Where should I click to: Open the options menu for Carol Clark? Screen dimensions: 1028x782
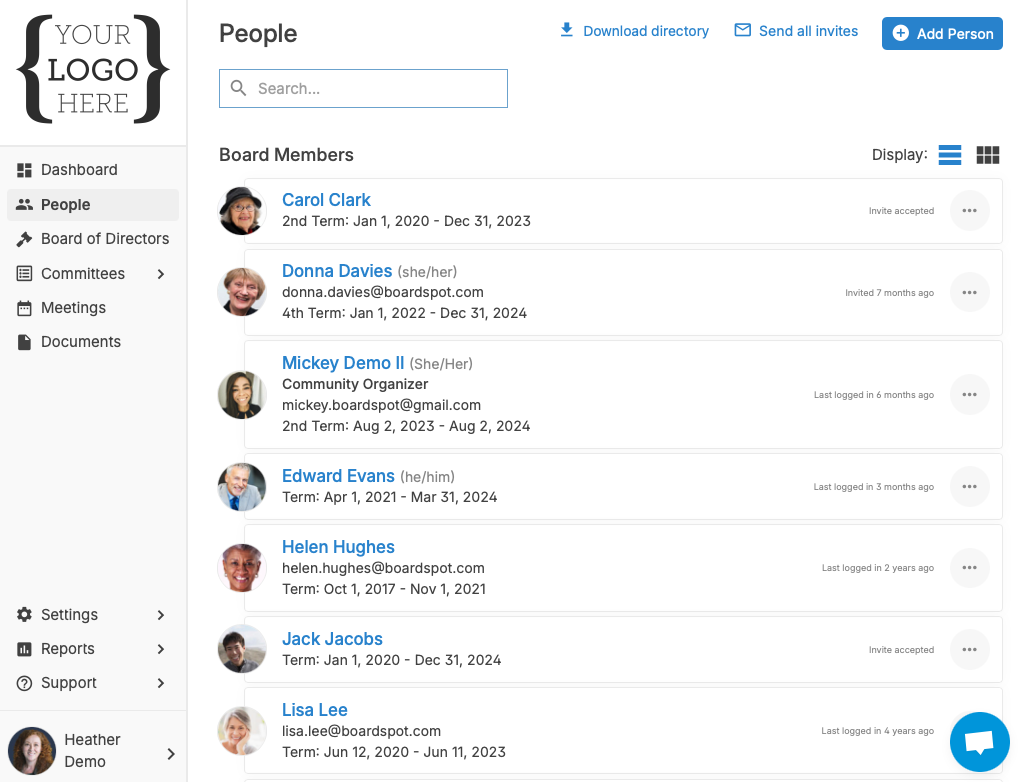pyautogui.click(x=969, y=211)
